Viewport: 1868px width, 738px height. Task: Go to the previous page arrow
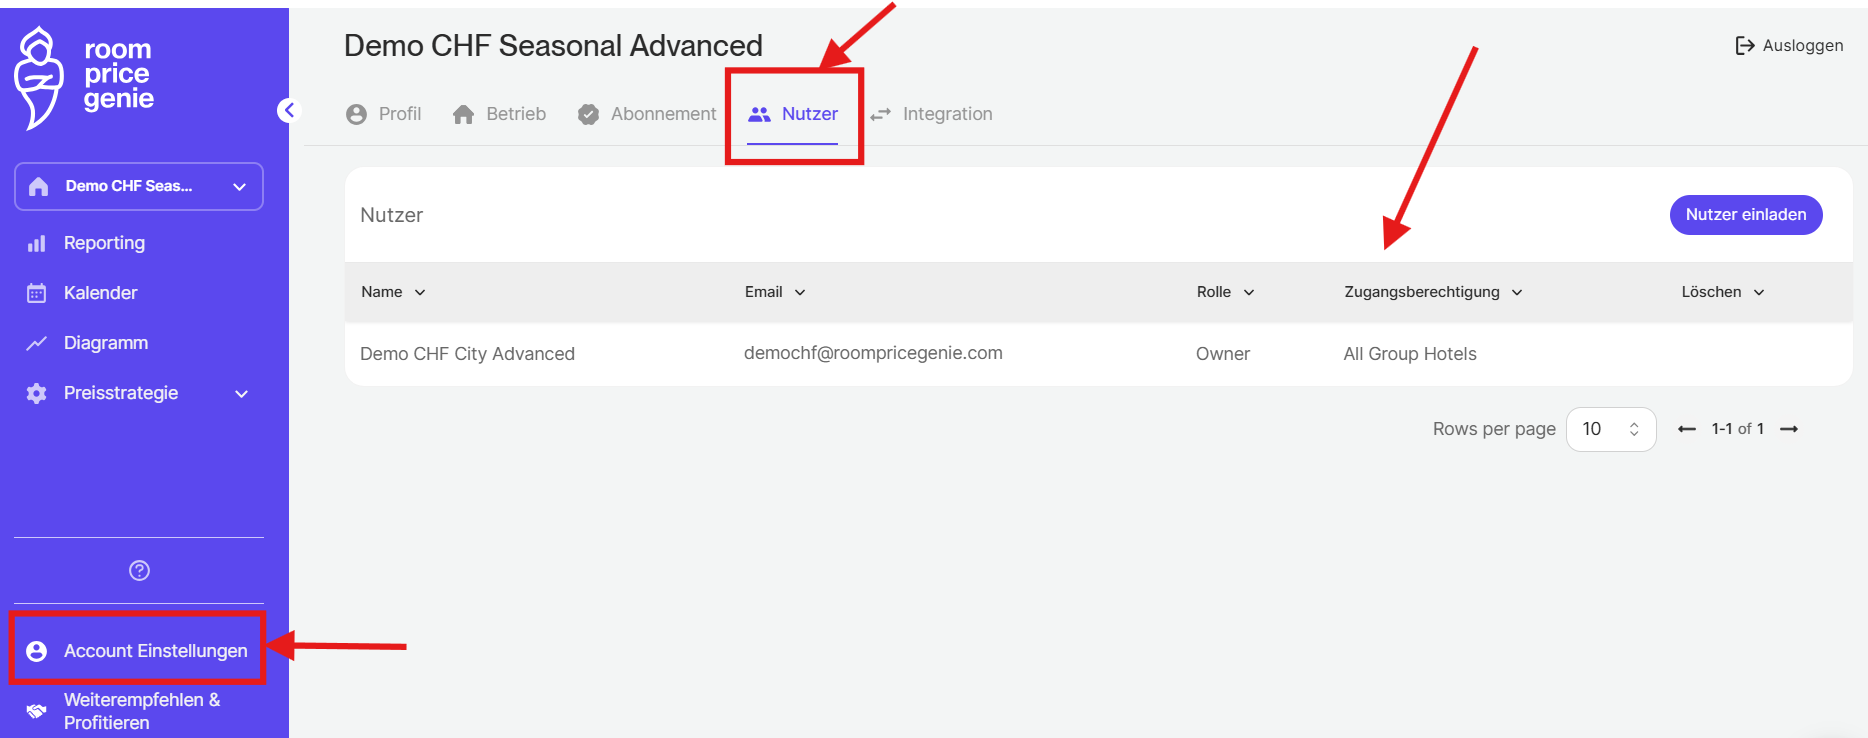pos(1687,429)
